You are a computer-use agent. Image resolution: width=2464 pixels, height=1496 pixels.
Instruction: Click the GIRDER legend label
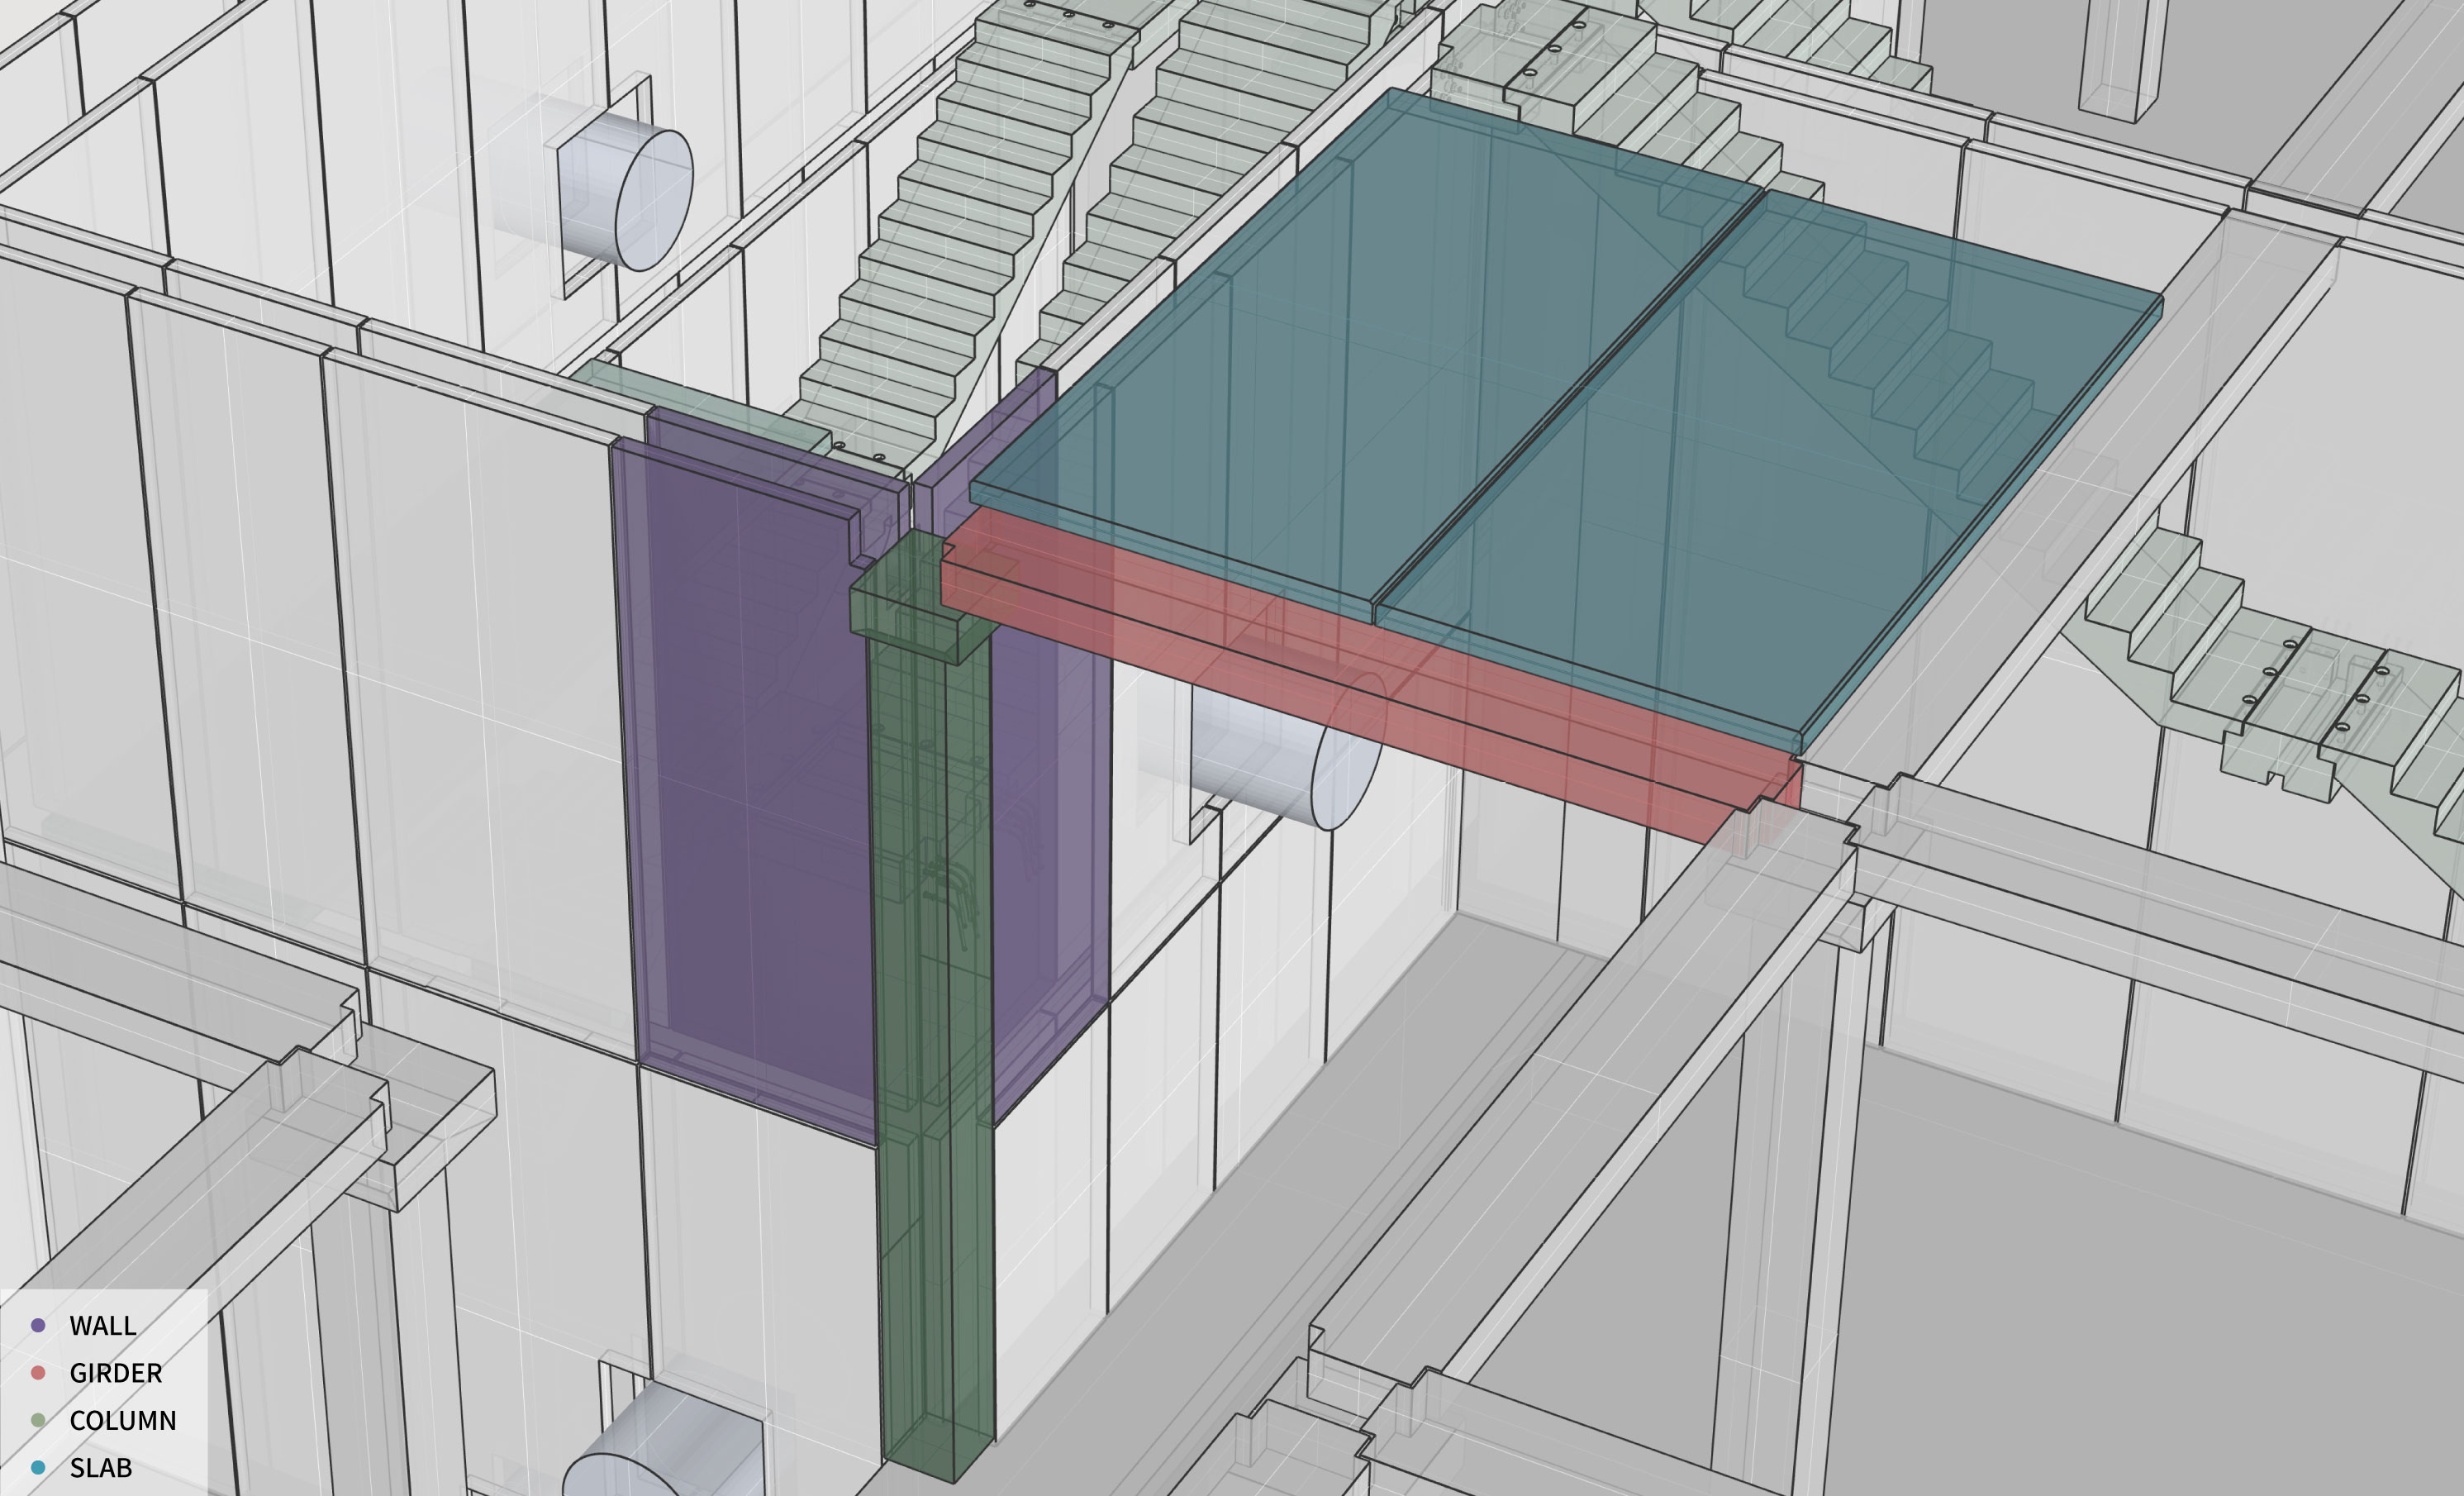tap(116, 1373)
